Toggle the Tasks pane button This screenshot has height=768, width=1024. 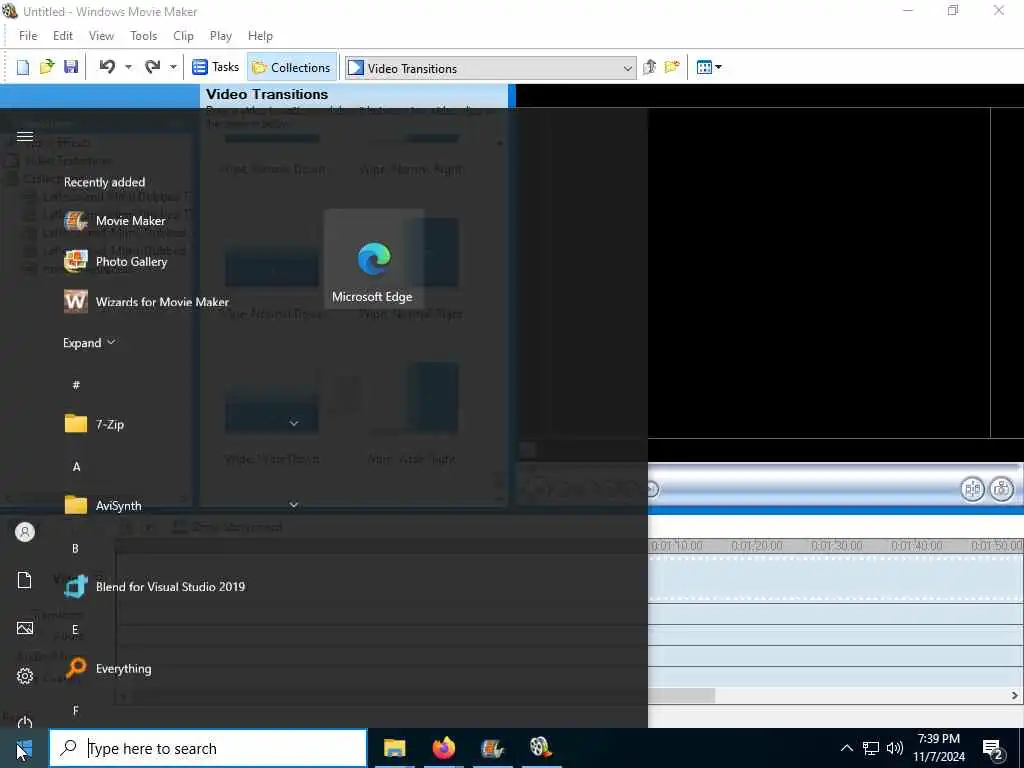point(216,67)
